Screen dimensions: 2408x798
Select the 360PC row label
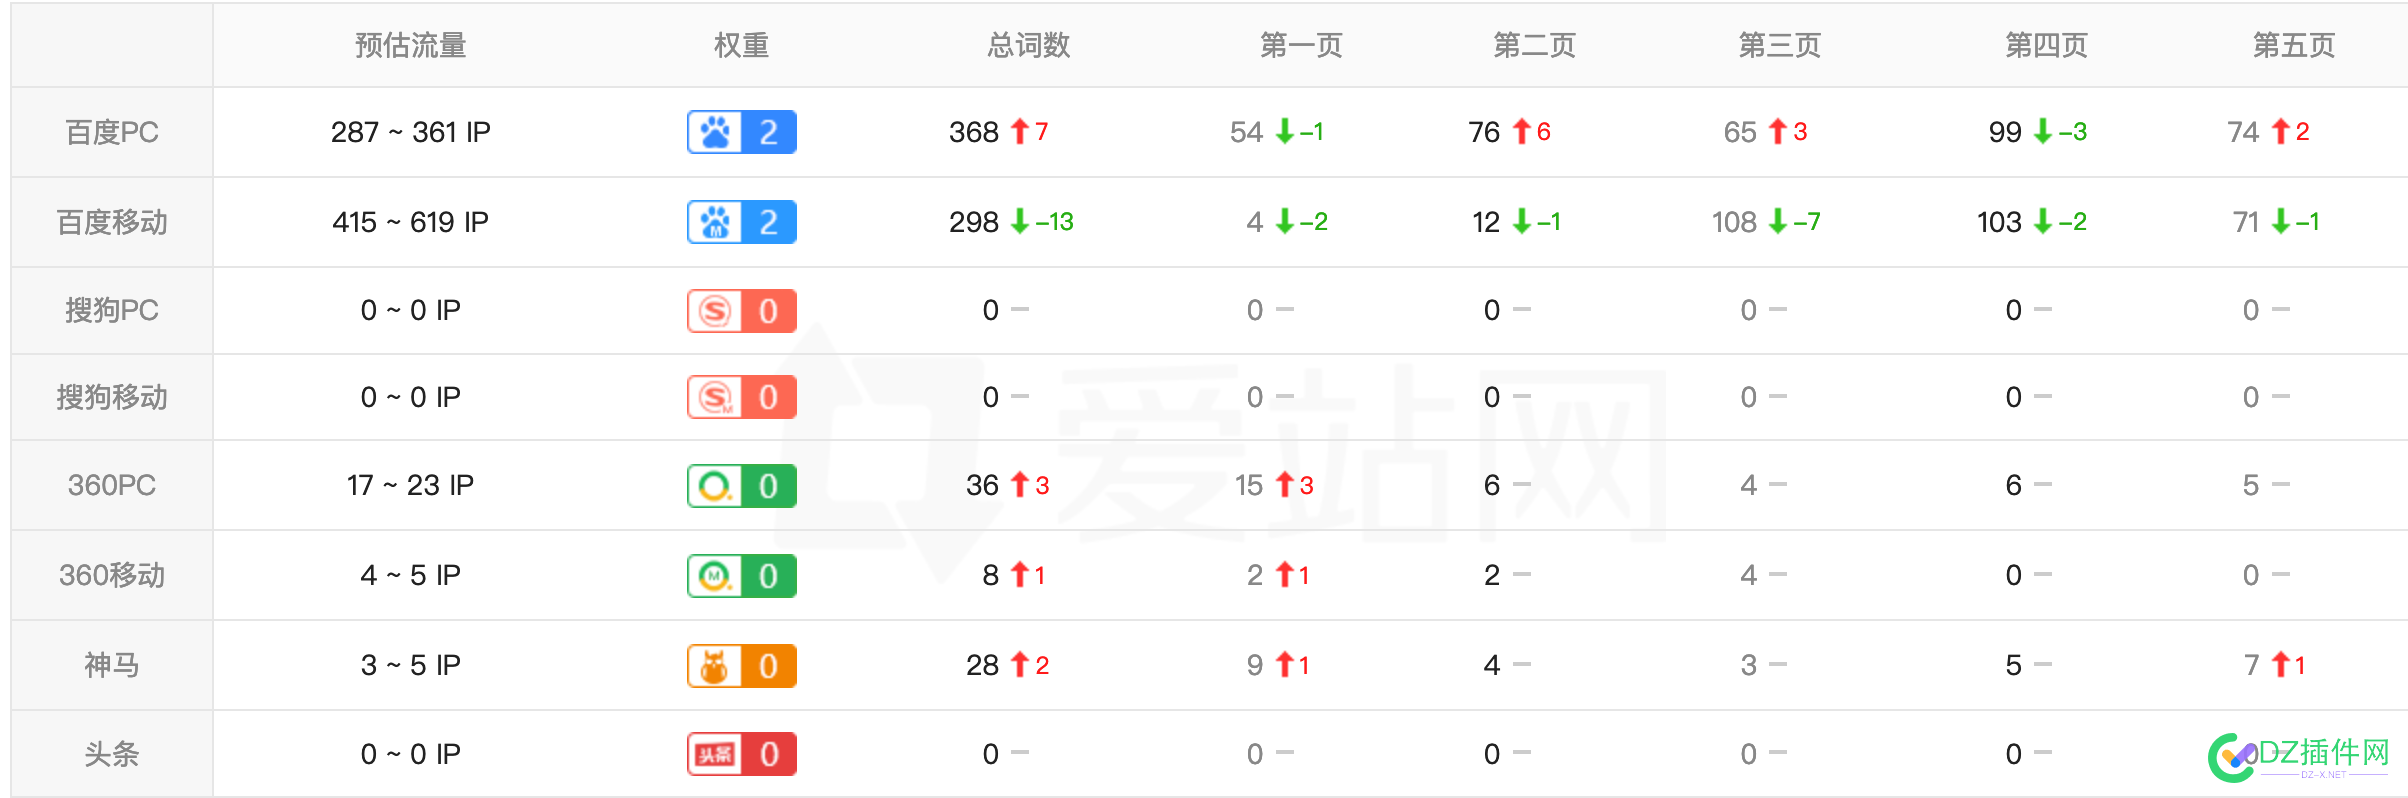pyautogui.click(x=112, y=485)
